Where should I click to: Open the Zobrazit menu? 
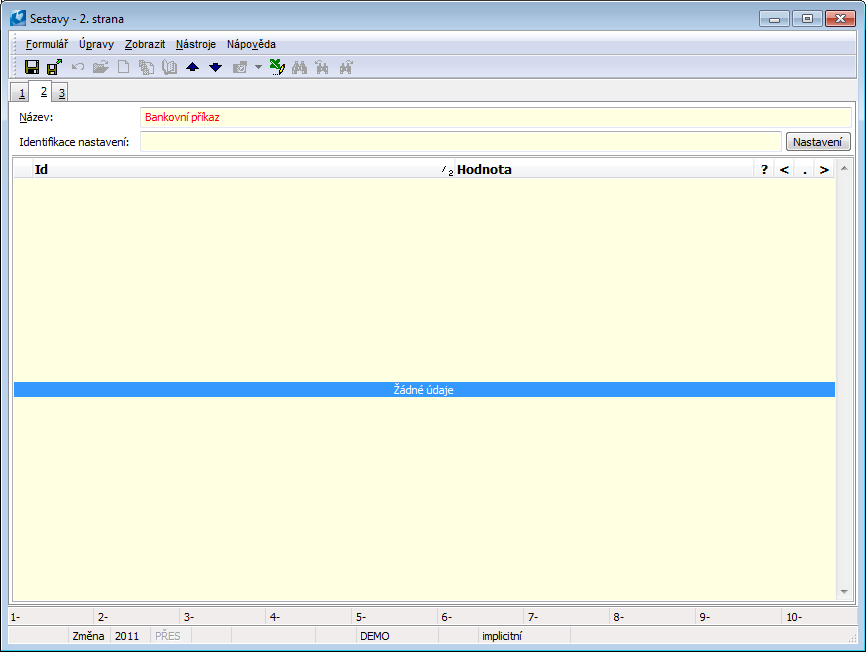(x=145, y=44)
